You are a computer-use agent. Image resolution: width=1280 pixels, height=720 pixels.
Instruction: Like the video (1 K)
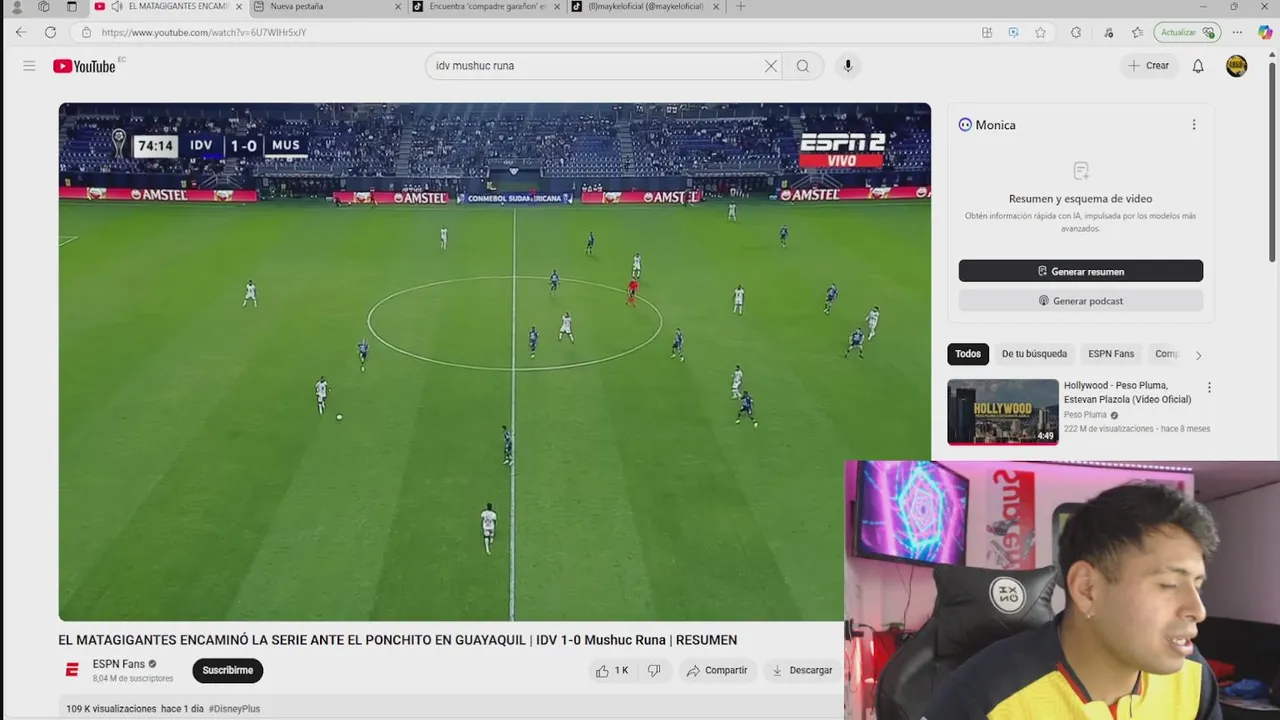[612, 670]
